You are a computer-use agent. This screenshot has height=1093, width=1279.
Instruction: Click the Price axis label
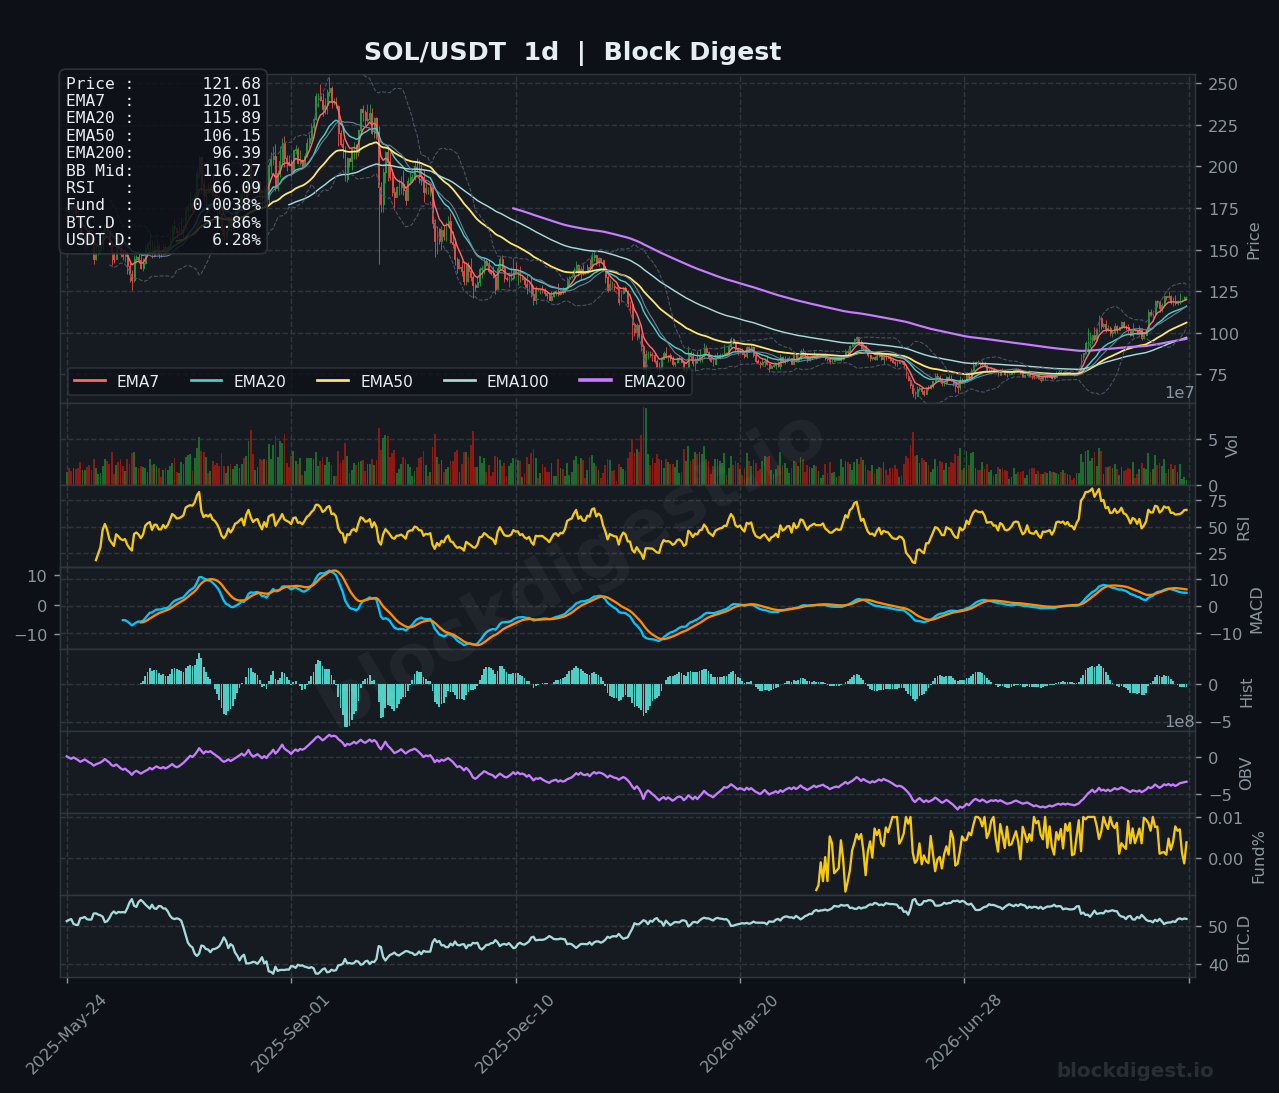point(1254,241)
